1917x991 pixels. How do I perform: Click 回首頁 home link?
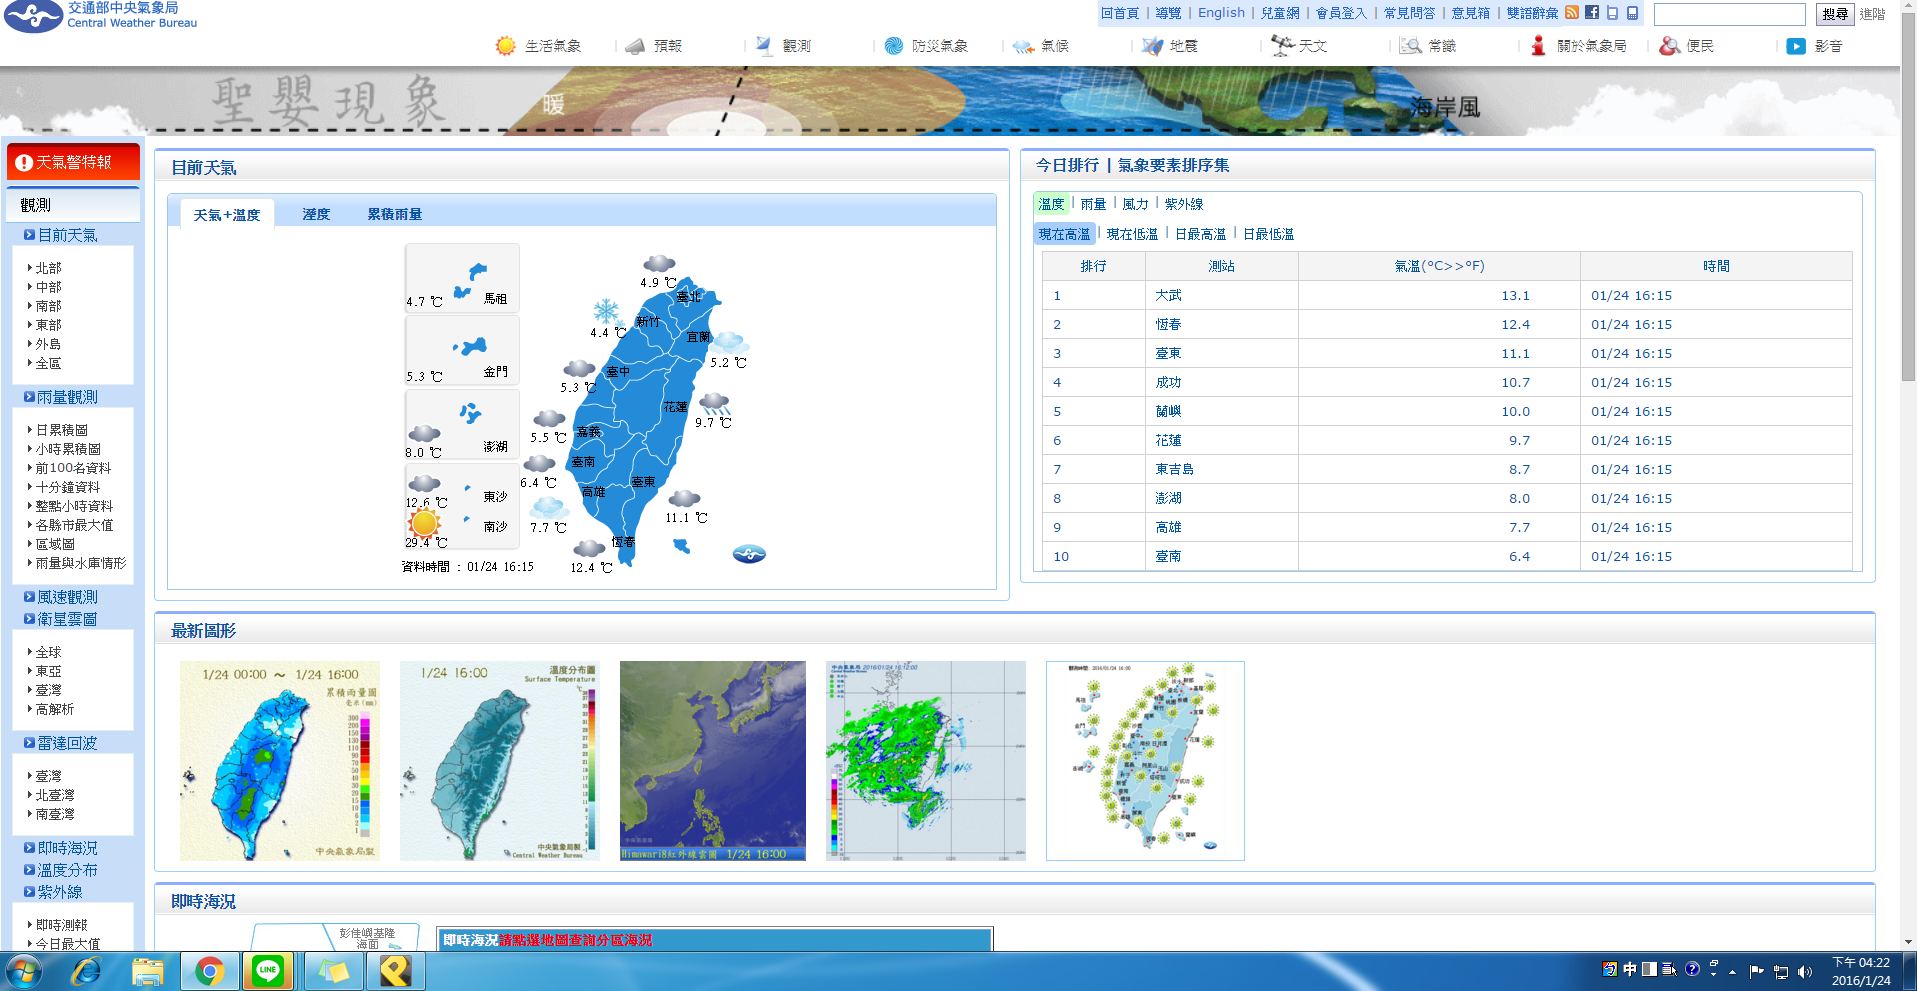pos(1120,13)
